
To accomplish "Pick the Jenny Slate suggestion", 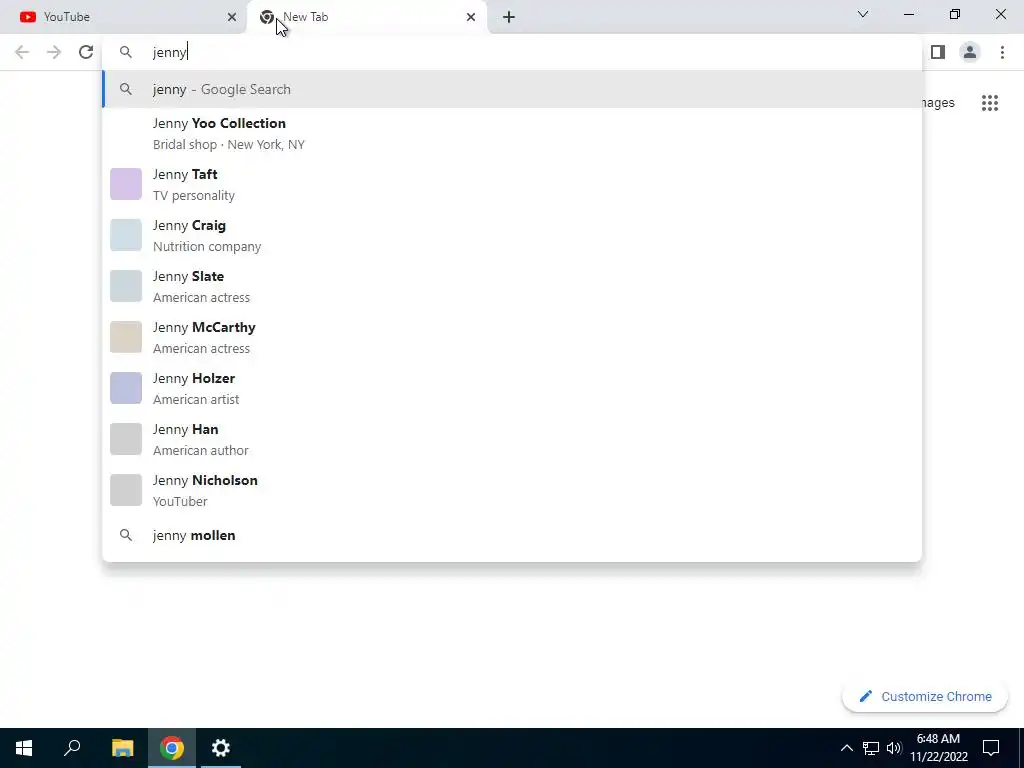I will [x=512, y=286].
